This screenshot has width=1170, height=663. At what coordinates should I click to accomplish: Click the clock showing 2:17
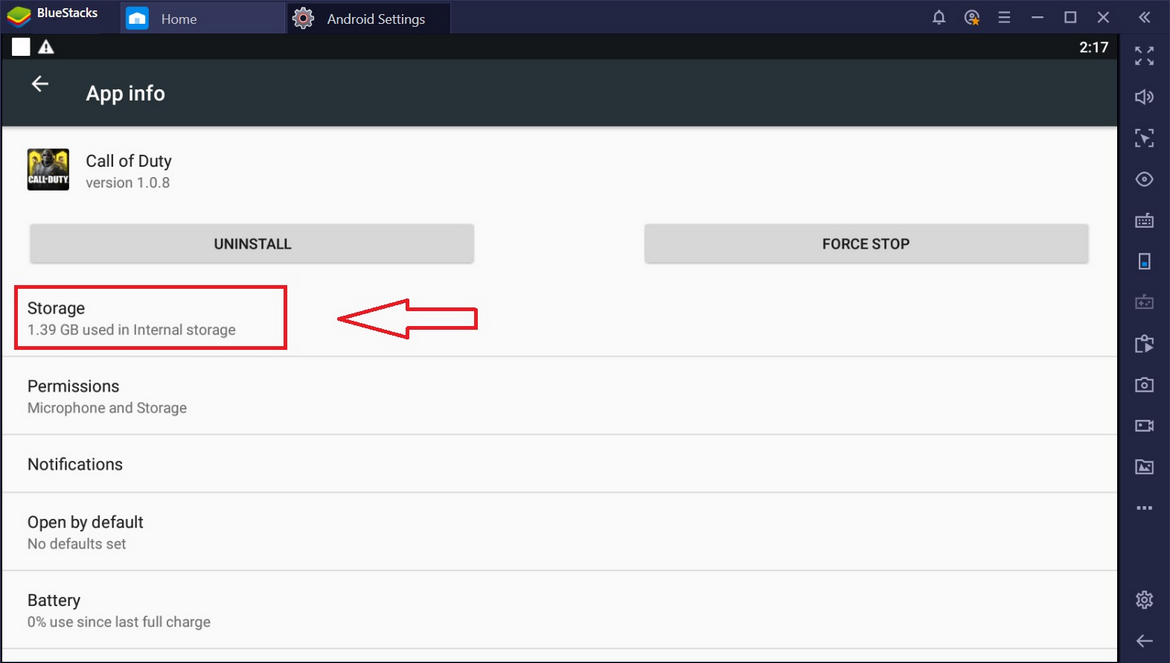click(x=1093, y=47)
